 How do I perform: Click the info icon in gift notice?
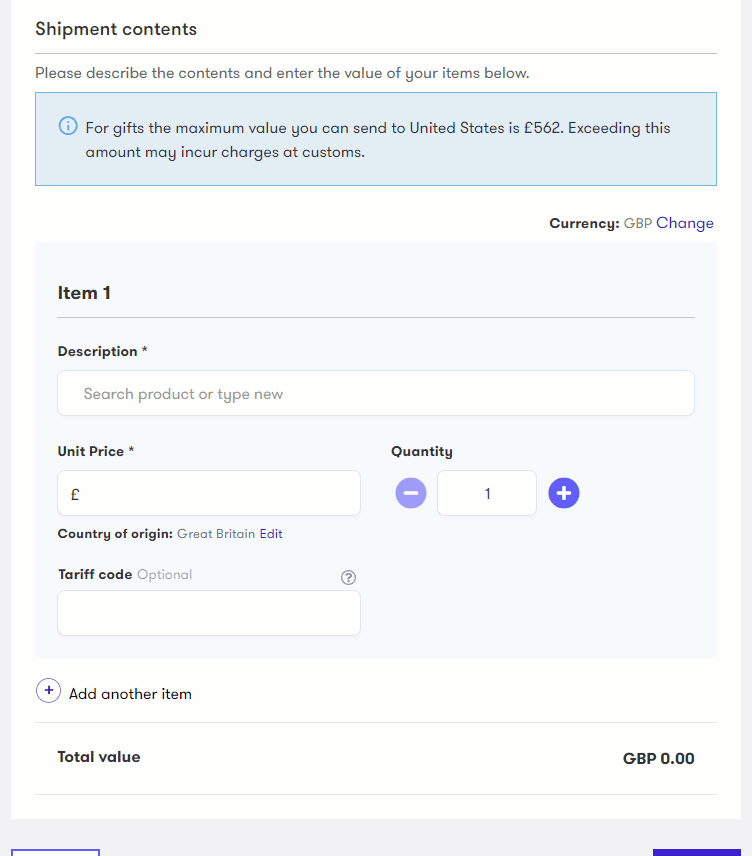(x=68, y=127)
